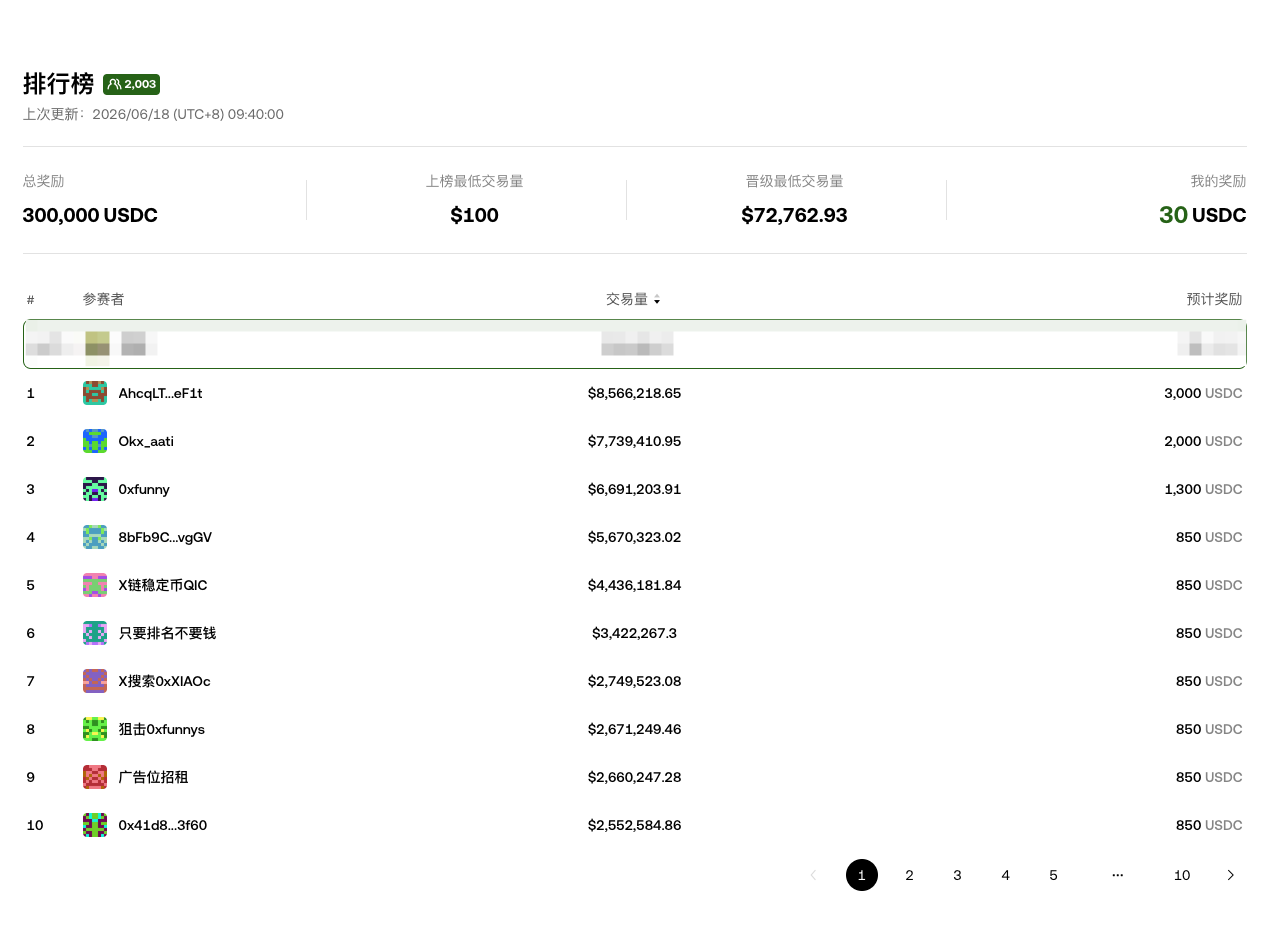Click the 排行榜 heading
The width and height of the screenshot is (1268, 927).
coord(58,84)
